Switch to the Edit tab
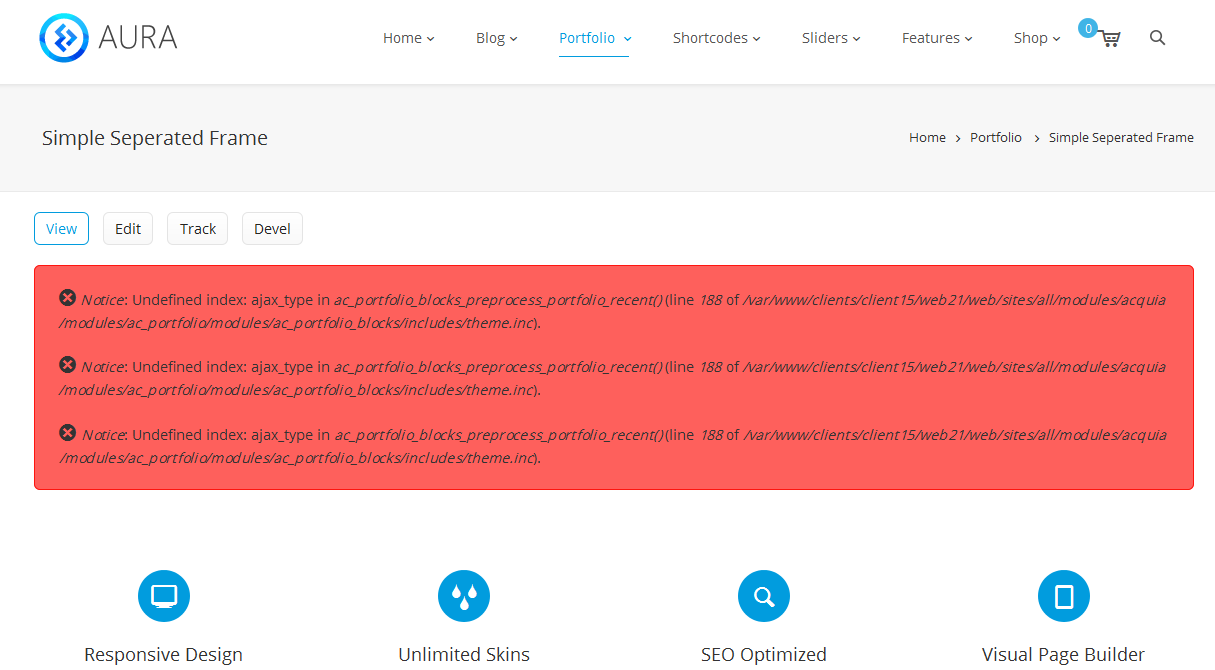 coord(128,228)
